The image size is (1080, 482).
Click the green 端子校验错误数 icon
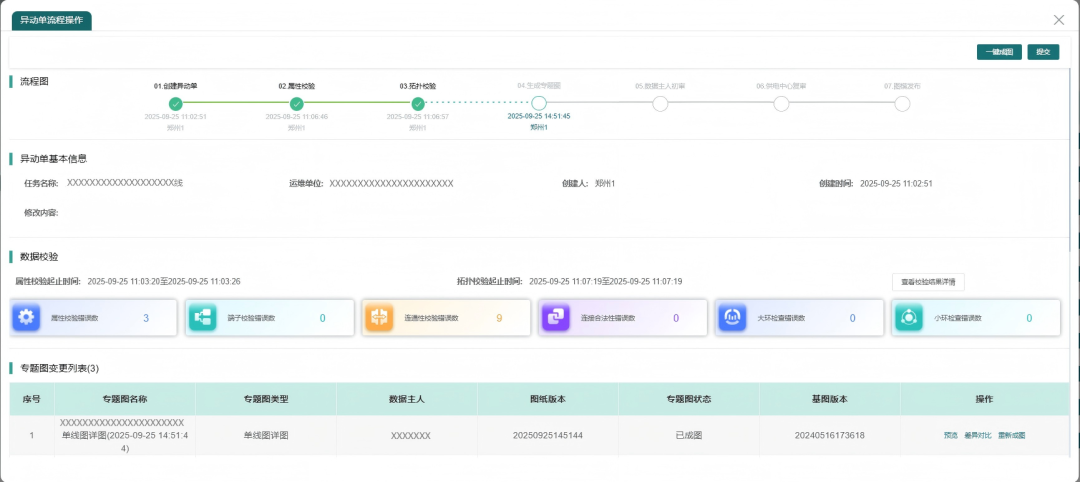click(203, 318)
